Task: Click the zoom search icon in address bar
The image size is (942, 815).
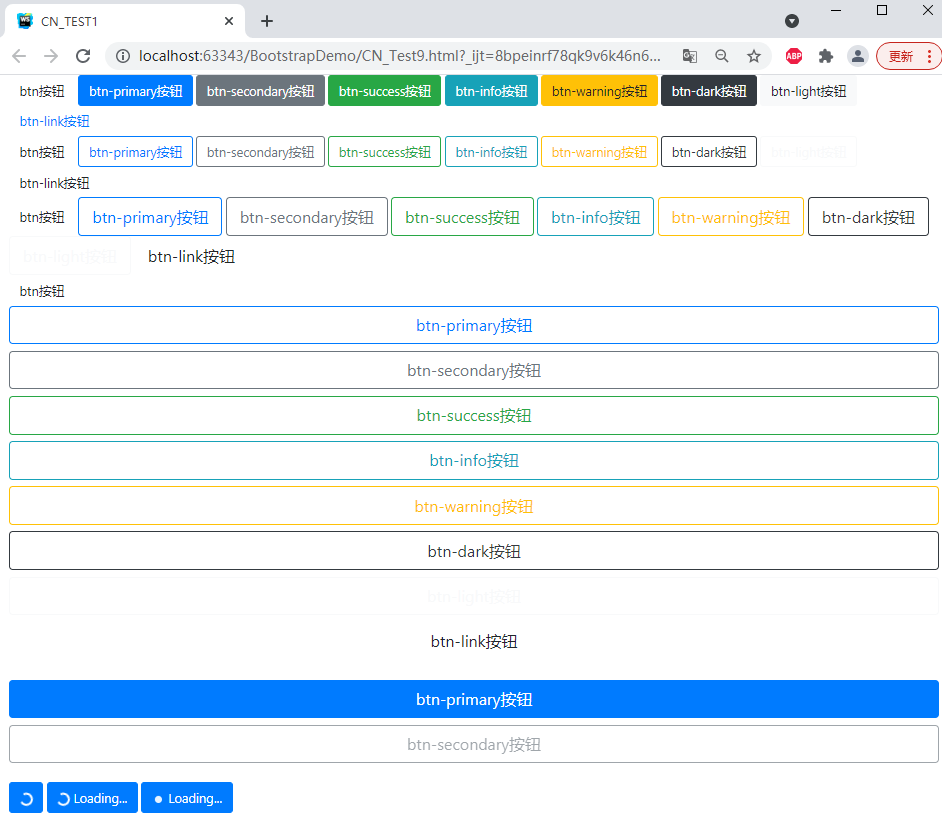Action: click(x=722, y=56)
